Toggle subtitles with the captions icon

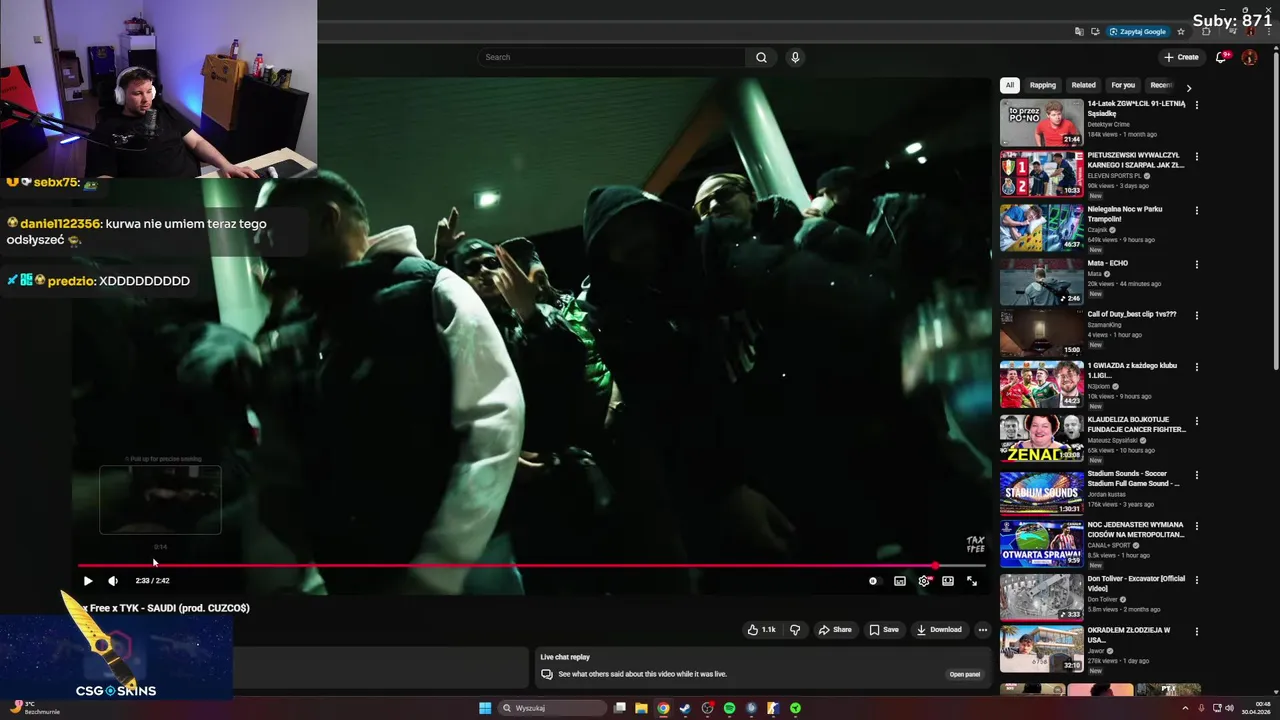pyautogui.click(x=900, y=581)
